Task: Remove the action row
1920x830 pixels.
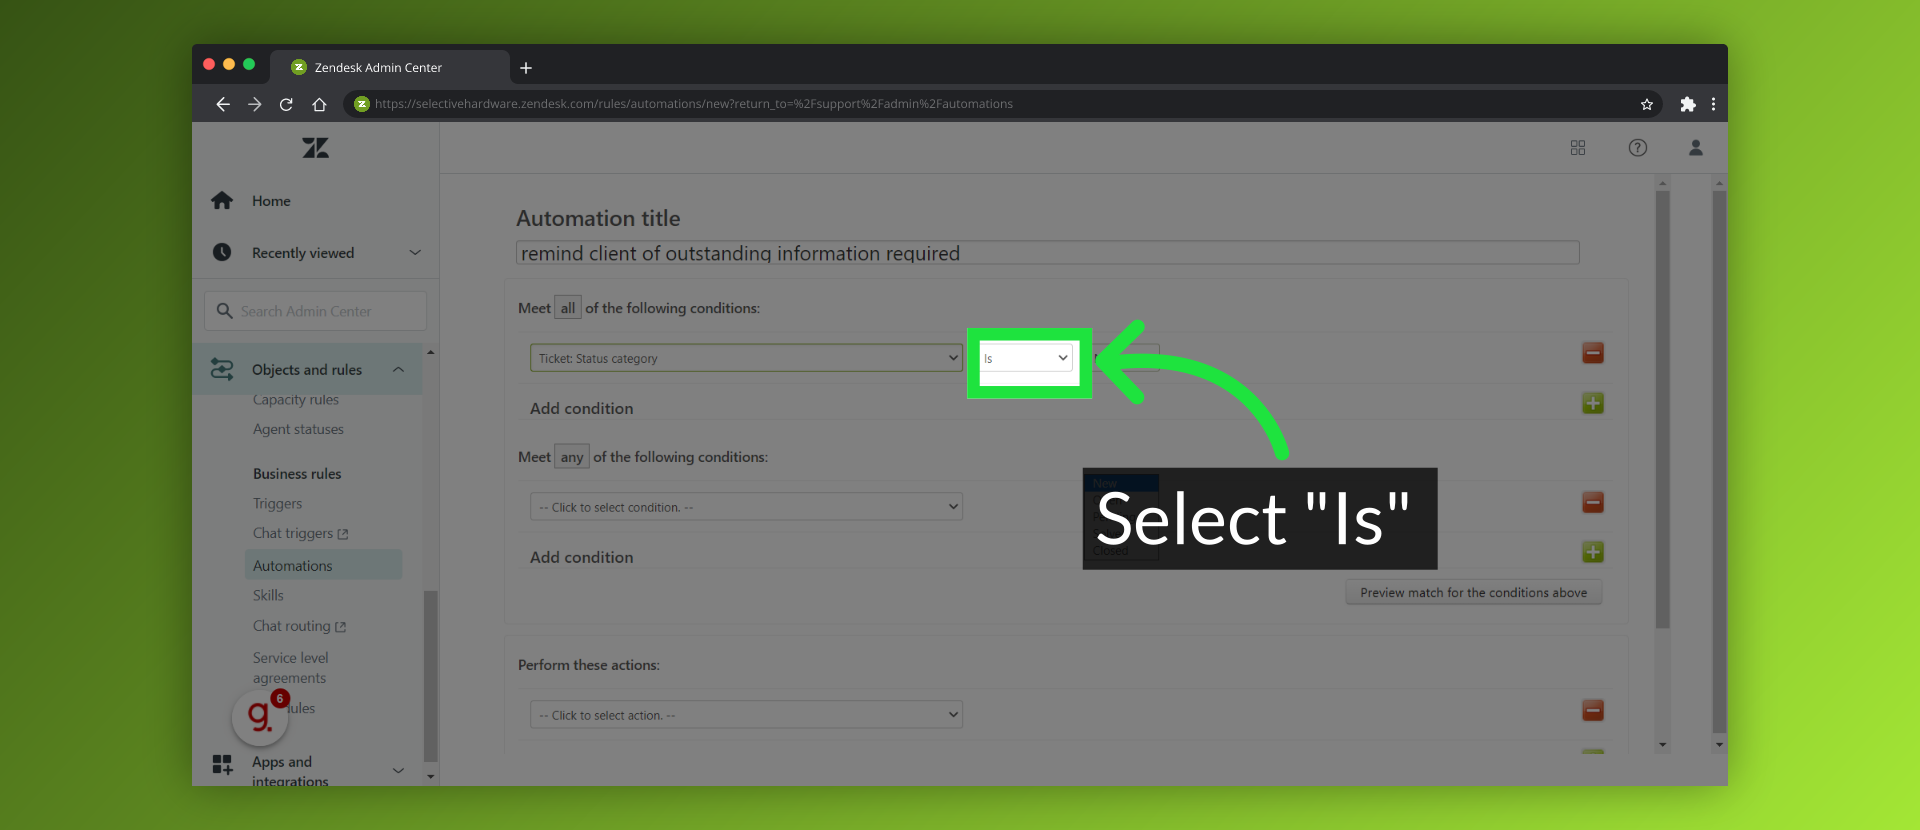Action: click(1593, 710)
